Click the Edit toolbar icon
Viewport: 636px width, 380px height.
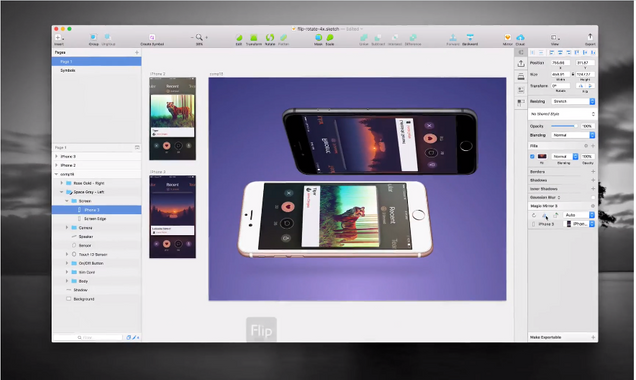click(239, 37)
